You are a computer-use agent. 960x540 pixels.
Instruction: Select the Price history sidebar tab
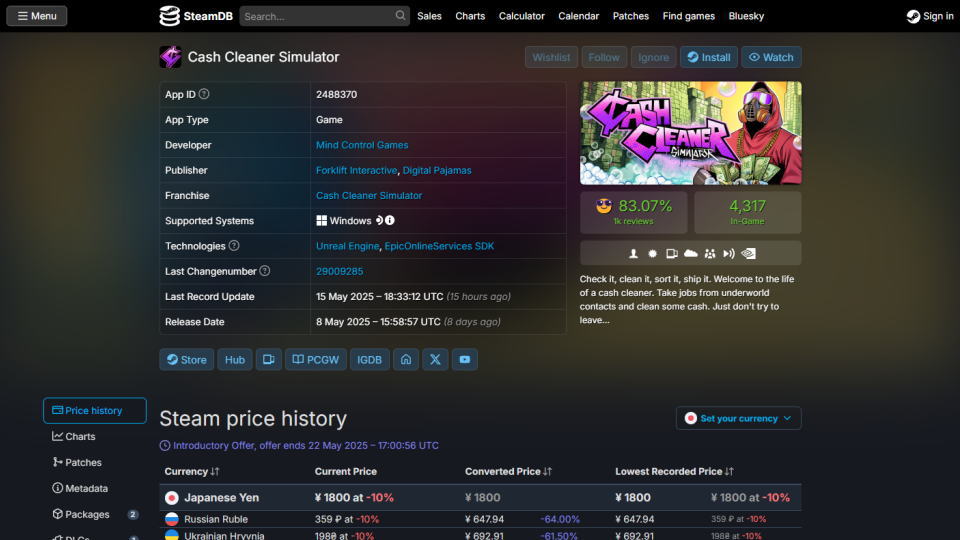(x=95, y=410)
